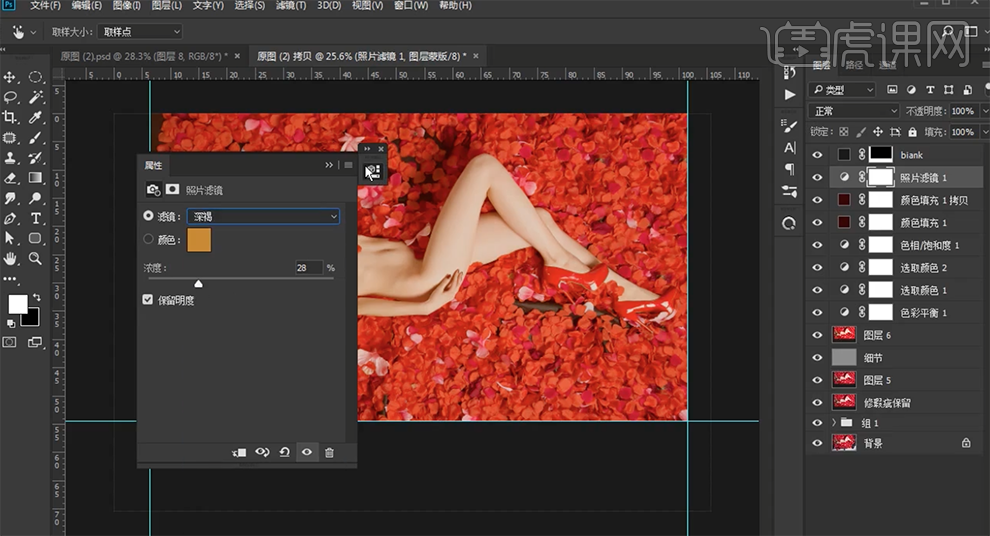Click the 属性 panel tab
990x536 pixels.
click(154, 165)
